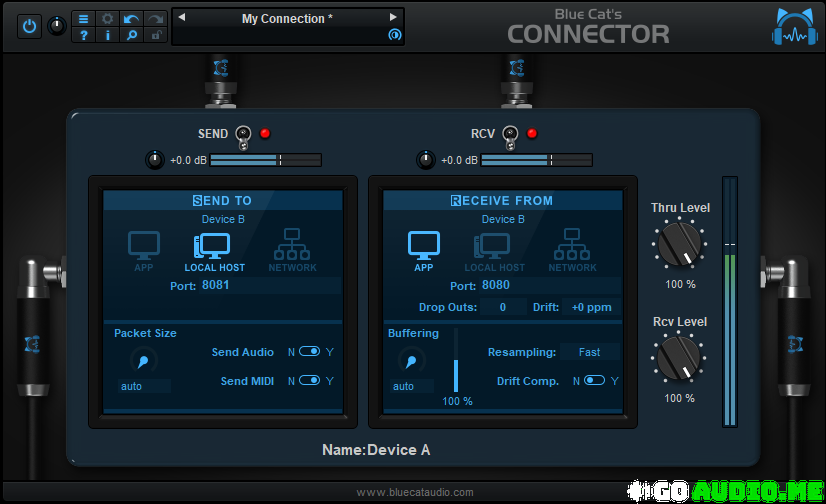Screen dimensions: 826x504
Task: Toggle the plugin power bypass button
Action: [29, 27]
